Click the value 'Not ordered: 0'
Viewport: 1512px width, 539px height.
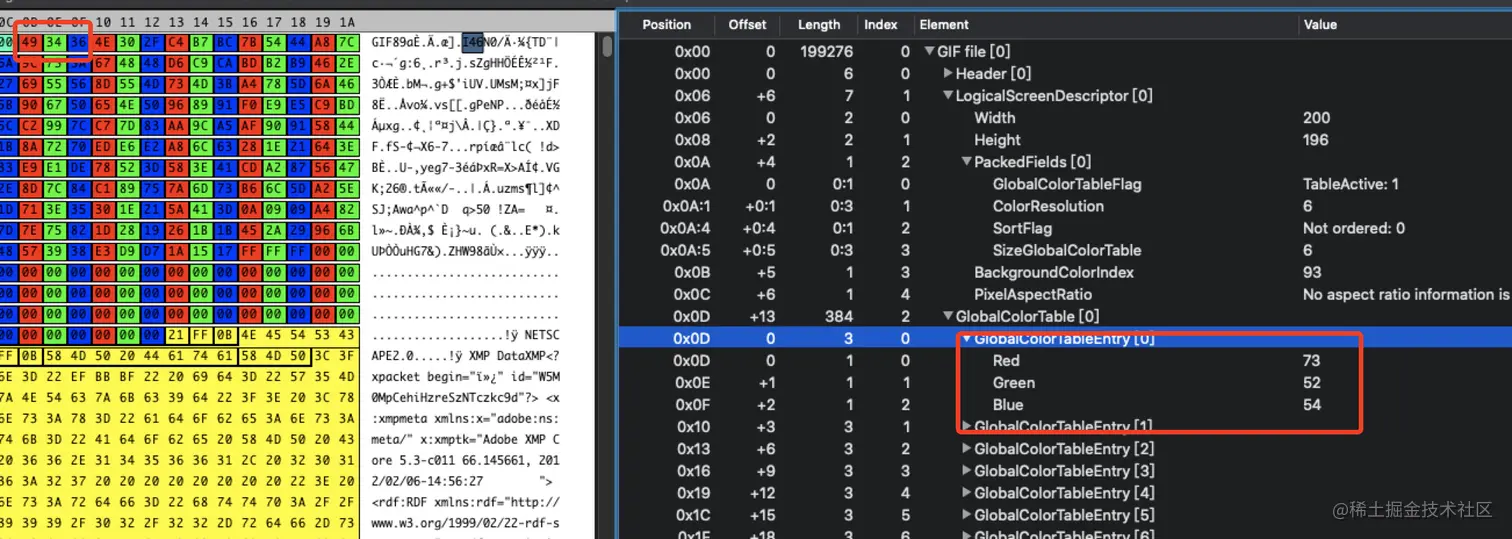1353,228
